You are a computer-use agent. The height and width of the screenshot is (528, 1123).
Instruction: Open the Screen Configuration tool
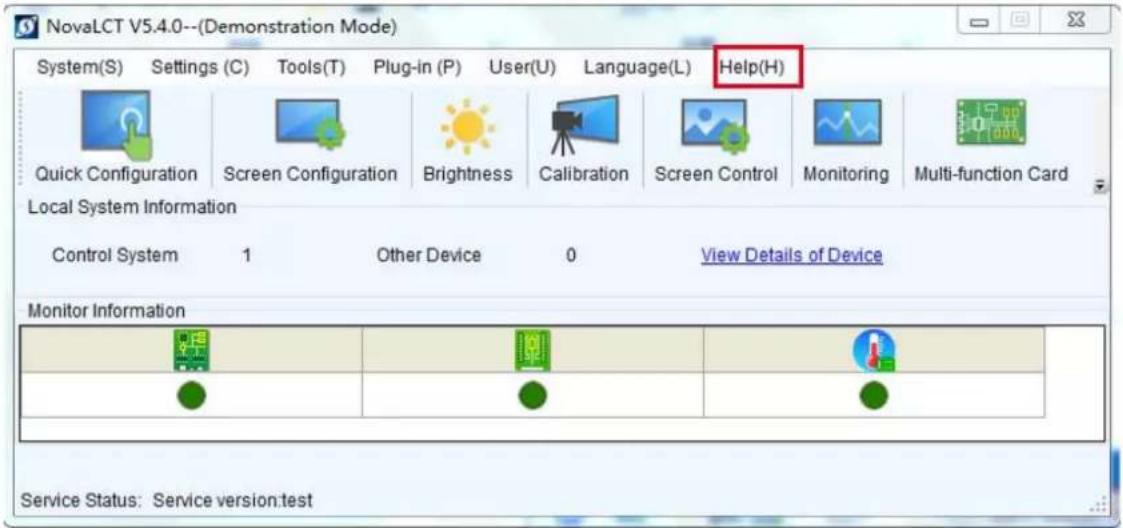click(310, 138)
